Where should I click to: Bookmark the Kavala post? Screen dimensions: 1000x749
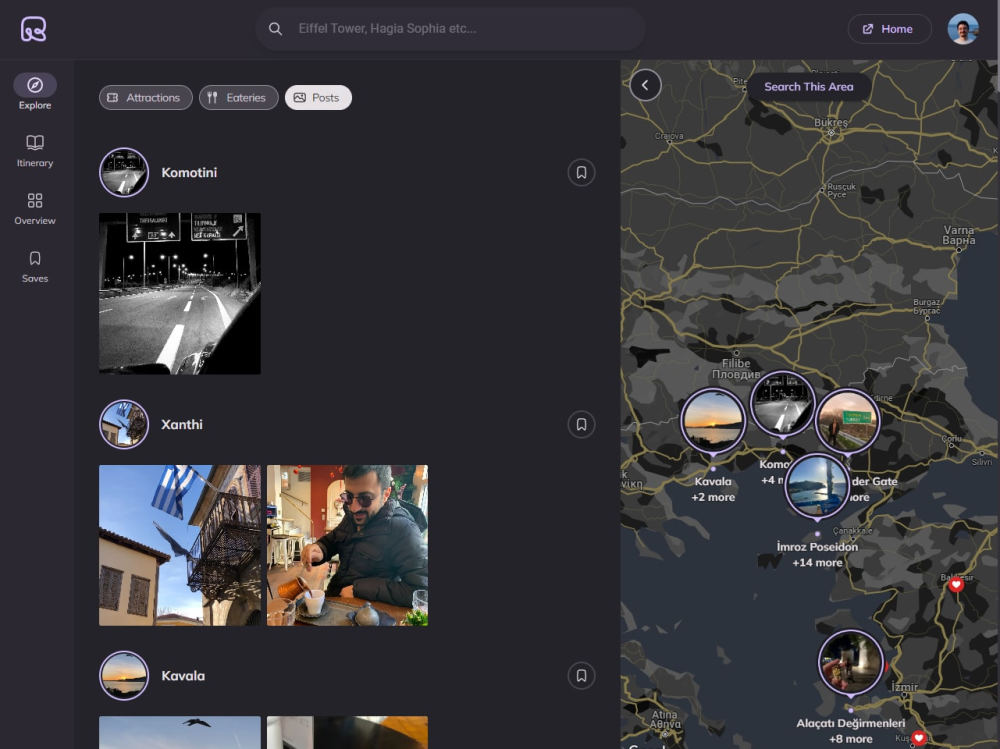click(581, 676)
